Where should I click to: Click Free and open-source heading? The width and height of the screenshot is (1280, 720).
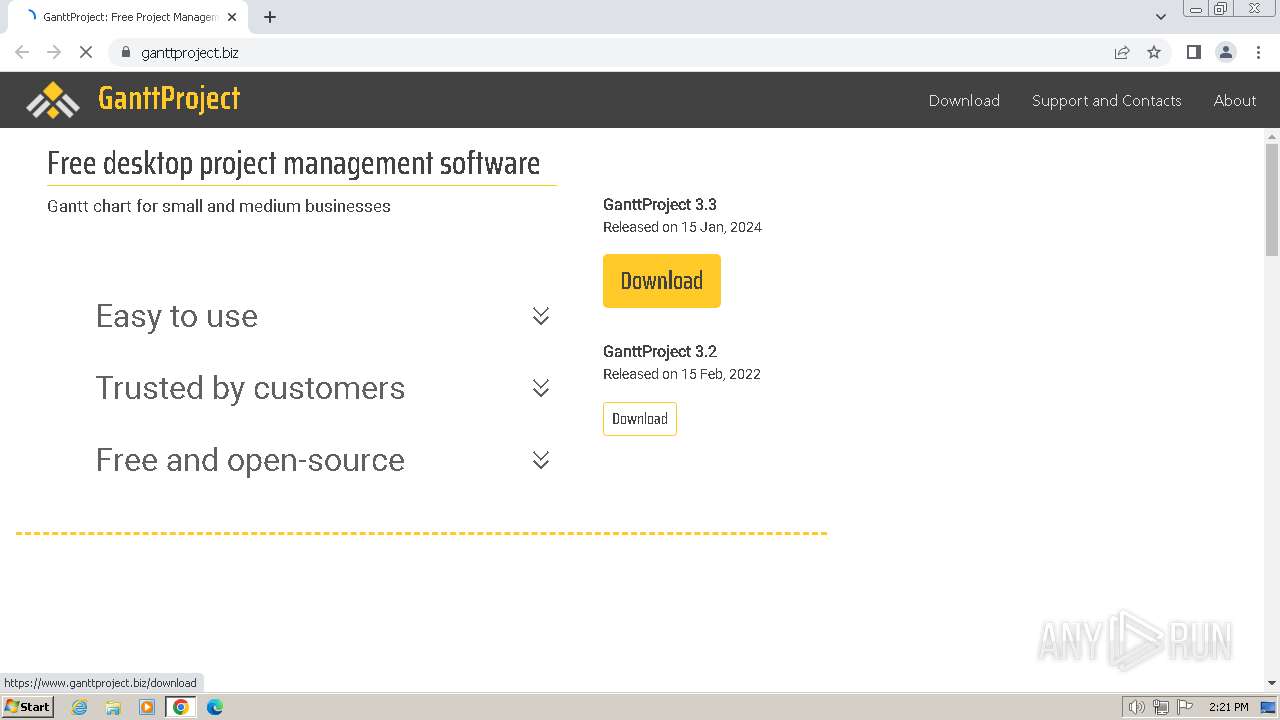point(250,460)
